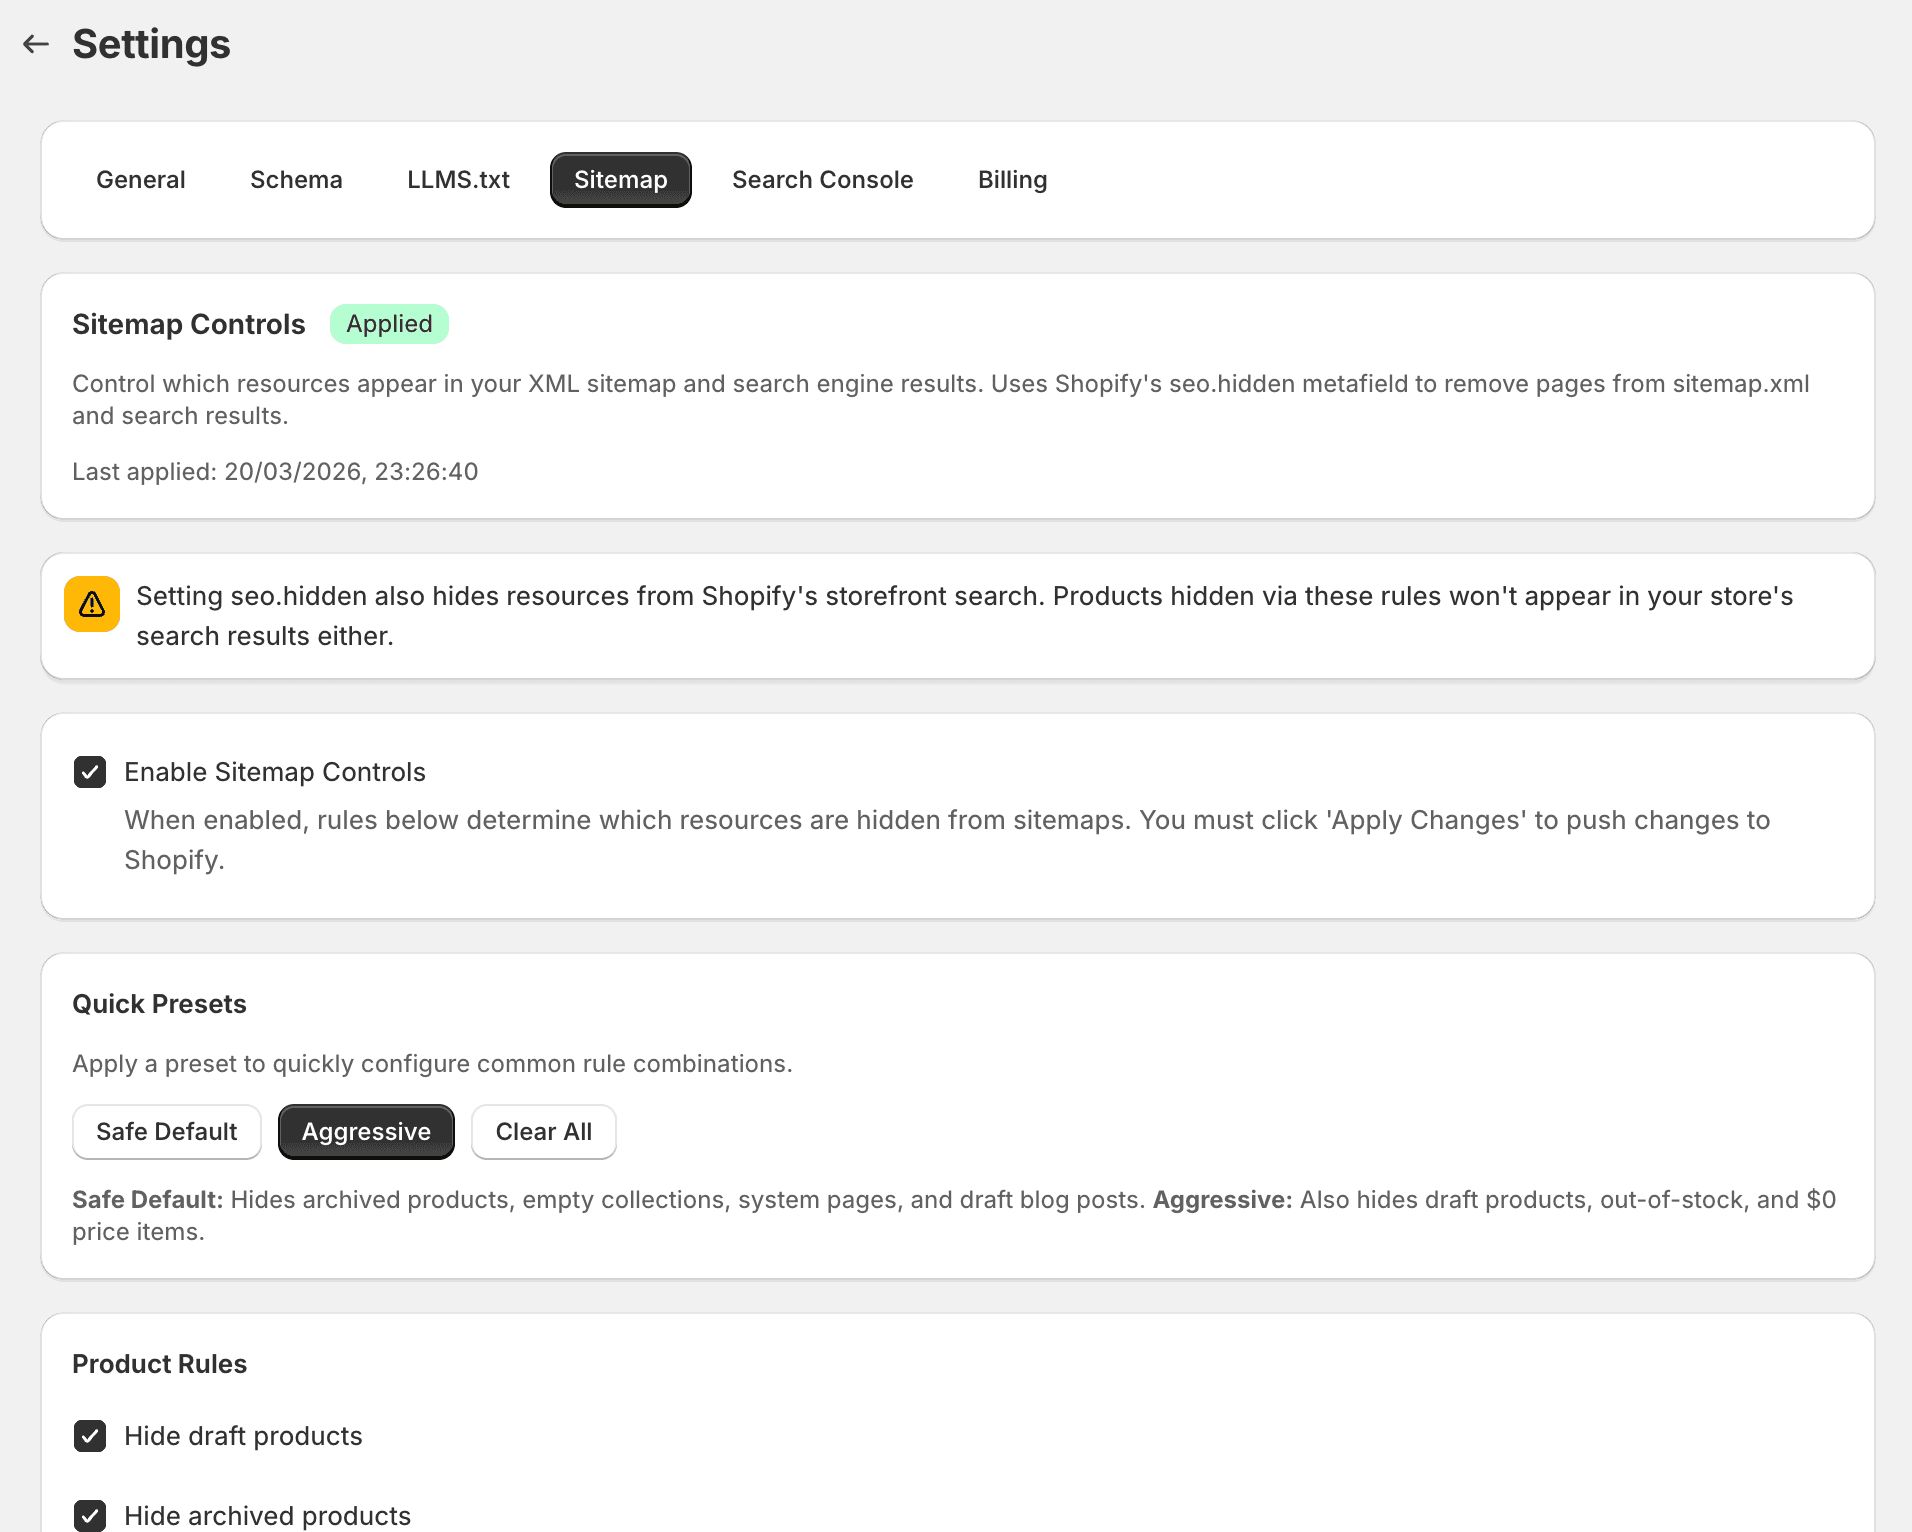Go to the Billing tab
The height and width of the screenshot is (1532, 1912).
click(1012, 180)
